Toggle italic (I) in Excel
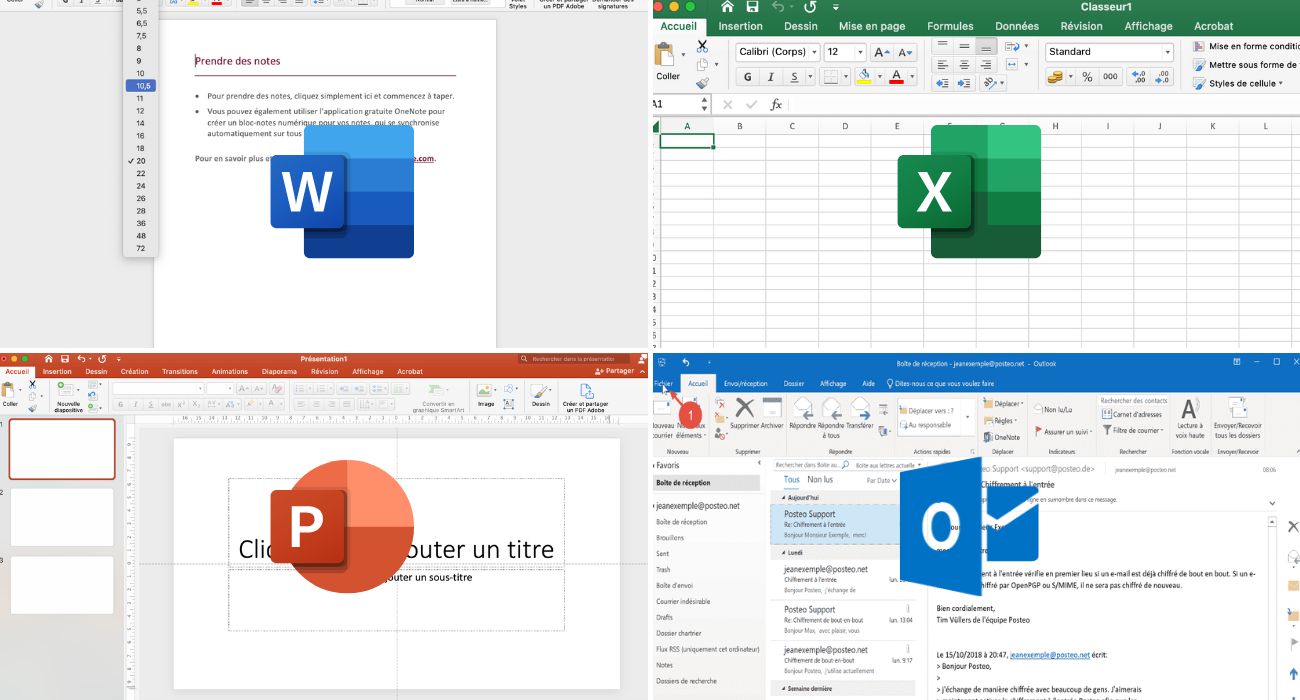This screenshot has height=700, width=1300. click(771, 77)
